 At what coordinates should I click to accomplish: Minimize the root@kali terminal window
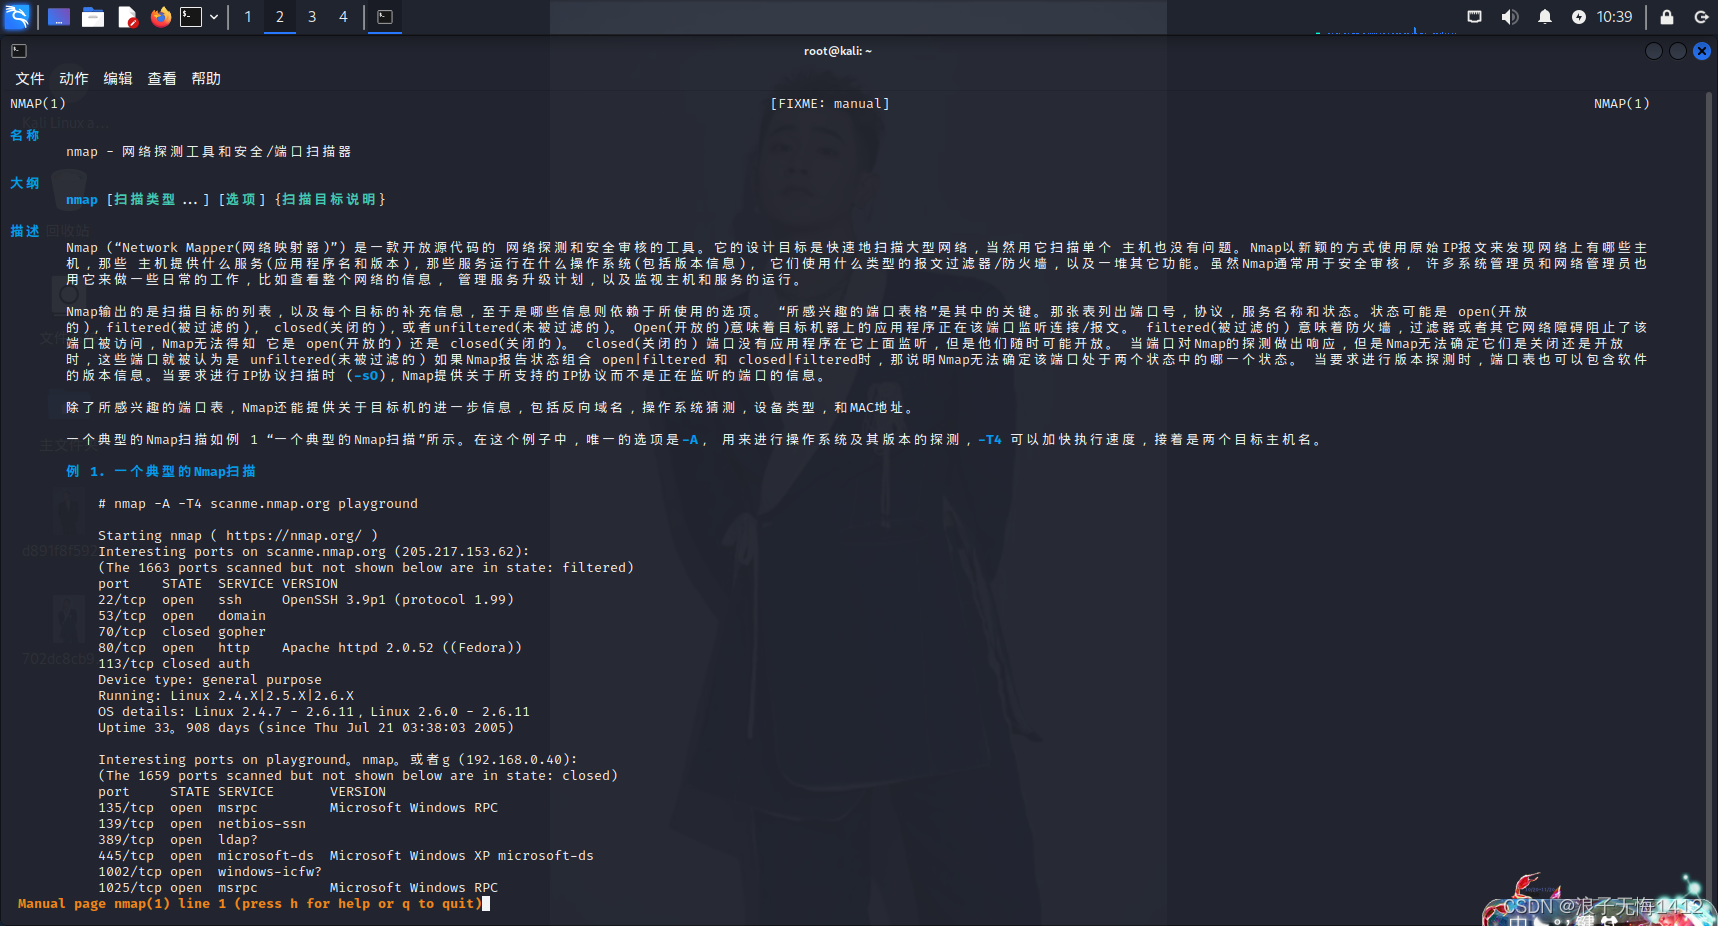tap(1654, 51)
